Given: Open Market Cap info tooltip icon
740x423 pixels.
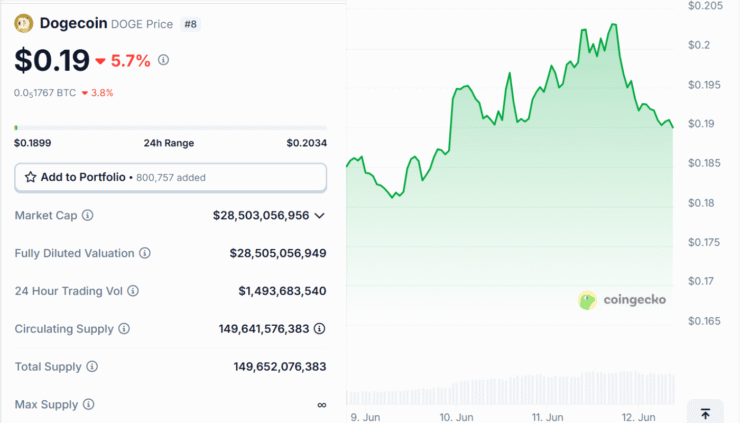Looking at the screenshot, I should pos(87,215).
